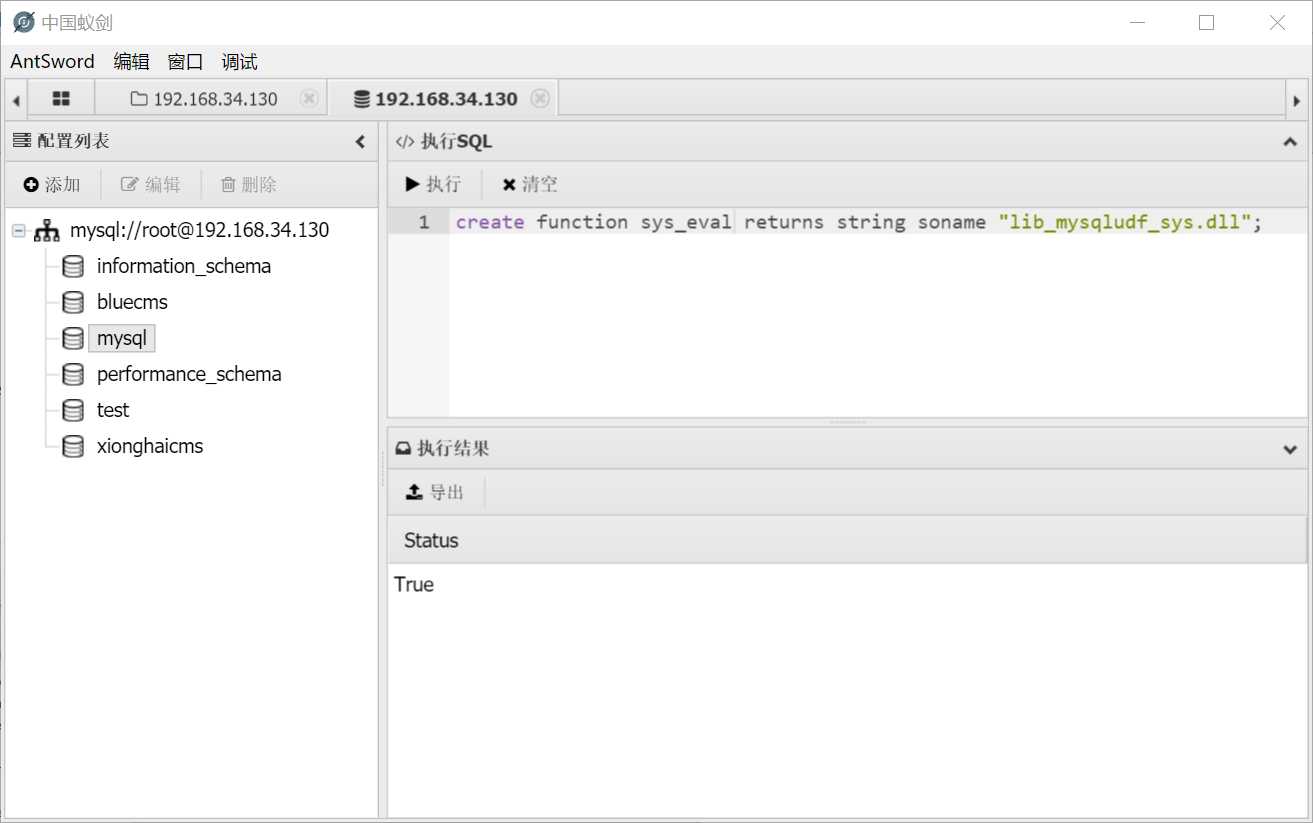Click line number 1 in gutter
The image size is (1313, 823).
pyautogui.click(x=424, y=222)
